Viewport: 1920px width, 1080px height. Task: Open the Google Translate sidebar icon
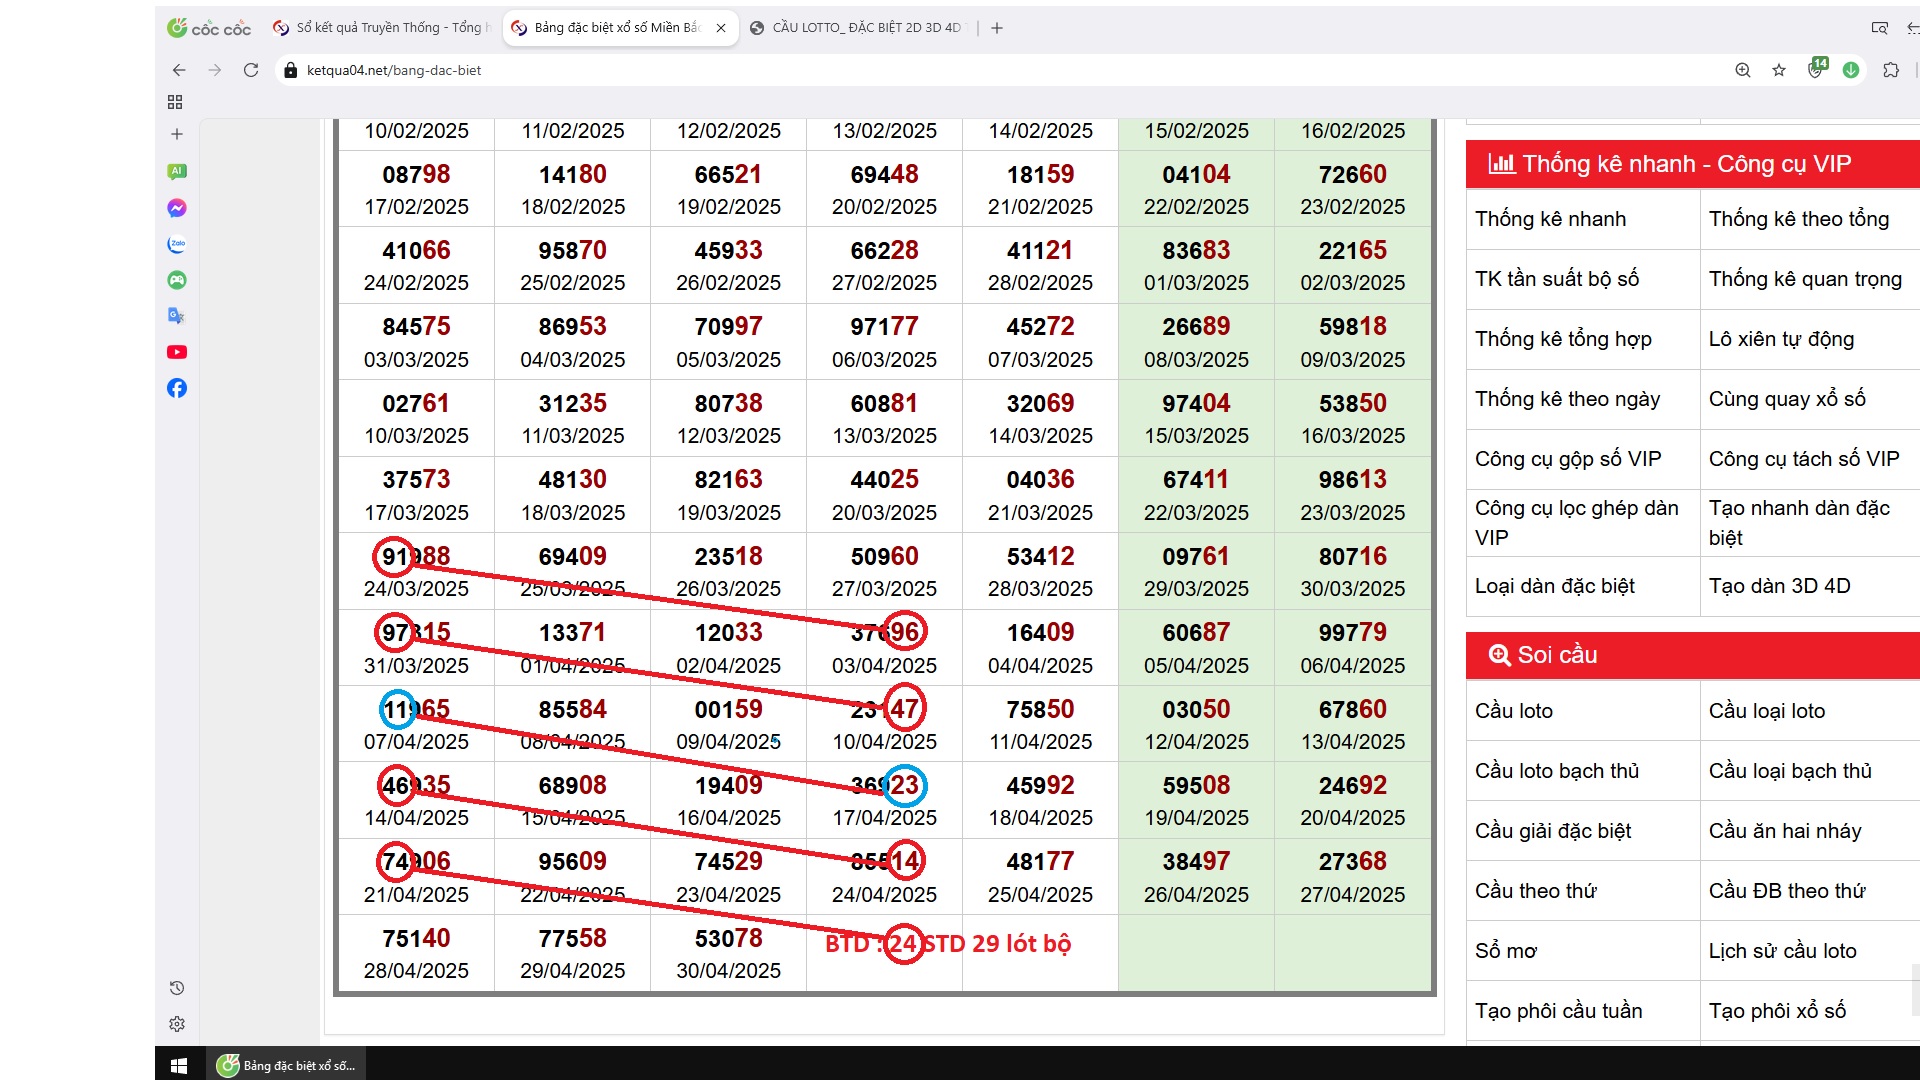[x=177, y=316]
